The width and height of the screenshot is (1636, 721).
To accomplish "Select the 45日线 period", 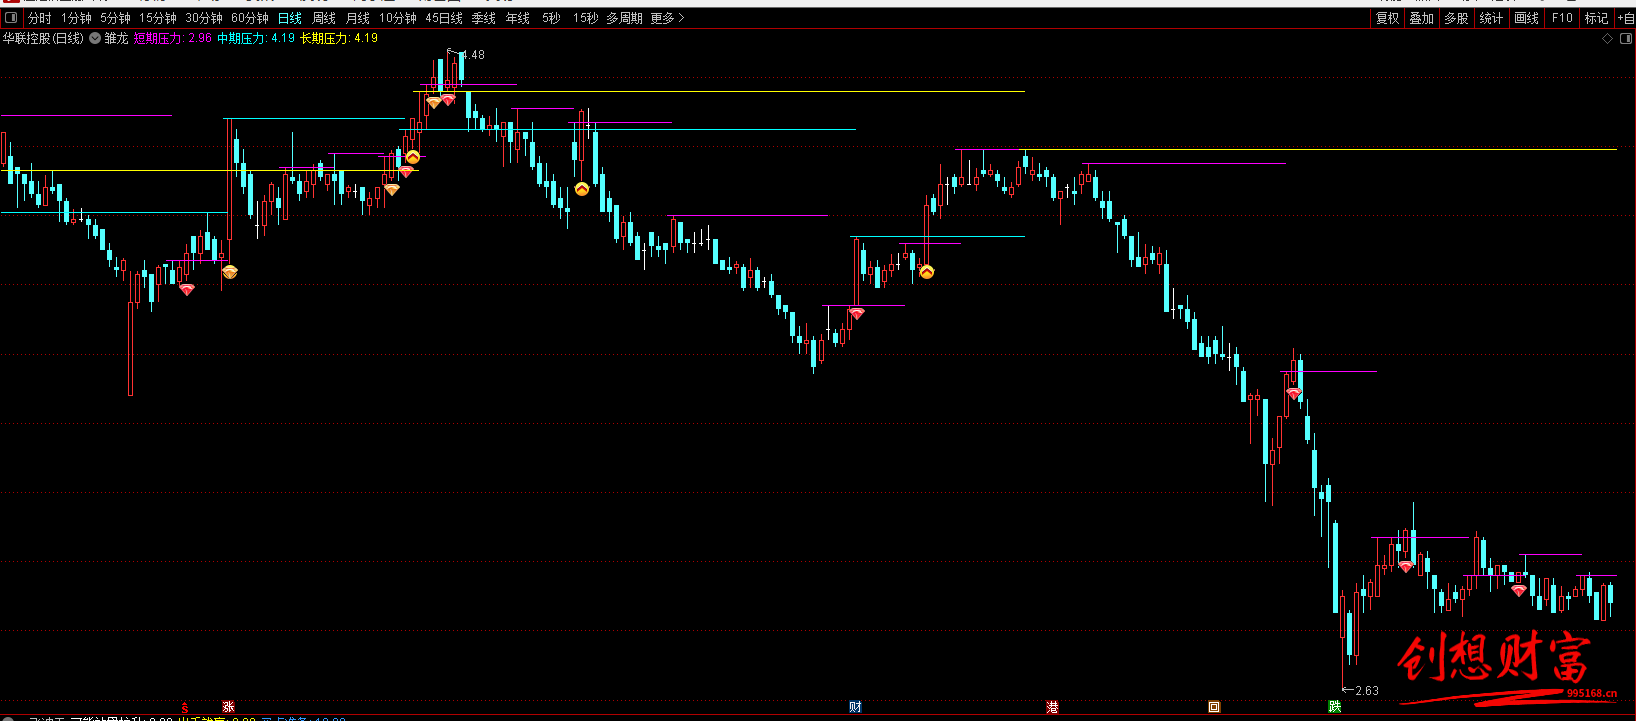I will [x=443, y=18].
